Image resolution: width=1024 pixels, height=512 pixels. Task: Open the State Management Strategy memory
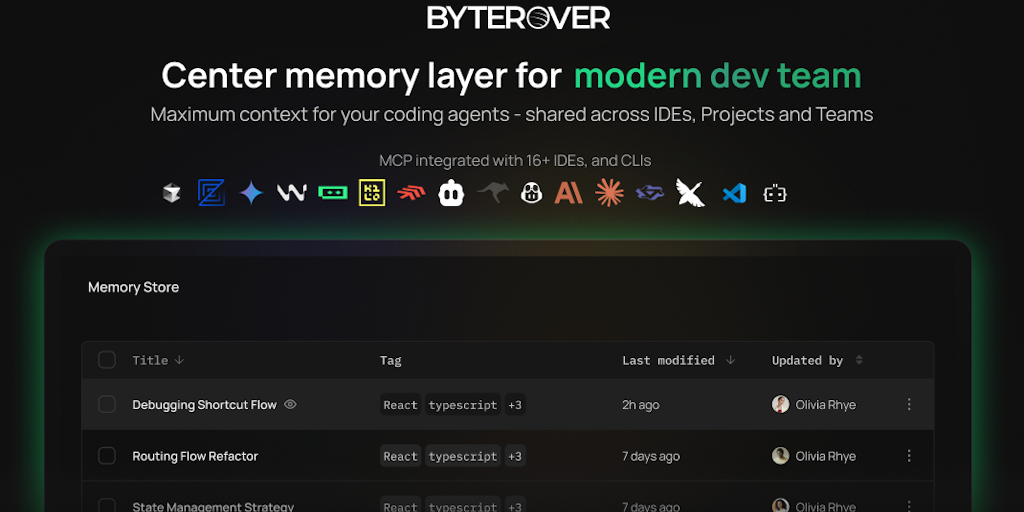[x=213, y=507]
